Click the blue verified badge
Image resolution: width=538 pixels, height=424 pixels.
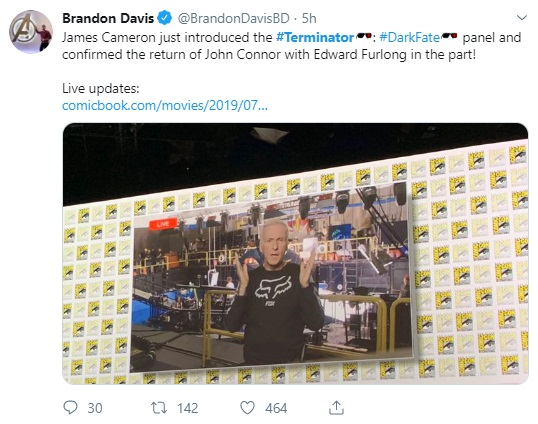[165, 18]
